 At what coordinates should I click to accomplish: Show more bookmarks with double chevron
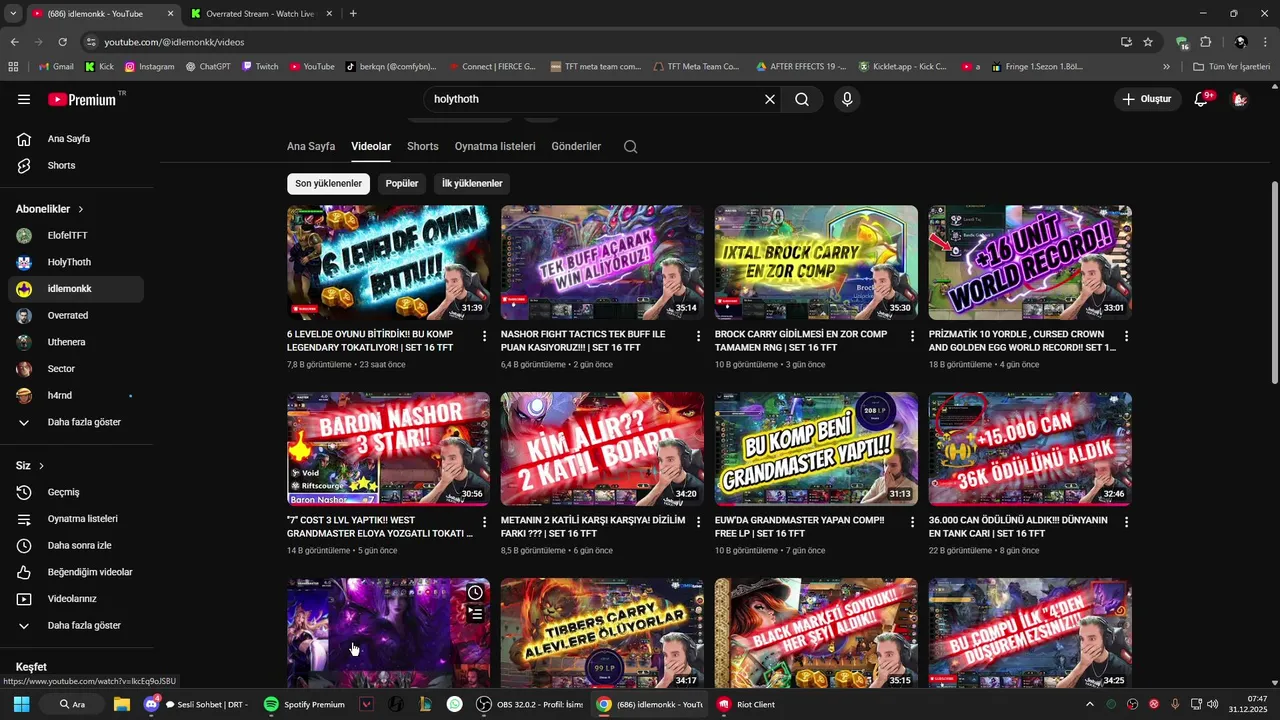tap(1166, 67)
